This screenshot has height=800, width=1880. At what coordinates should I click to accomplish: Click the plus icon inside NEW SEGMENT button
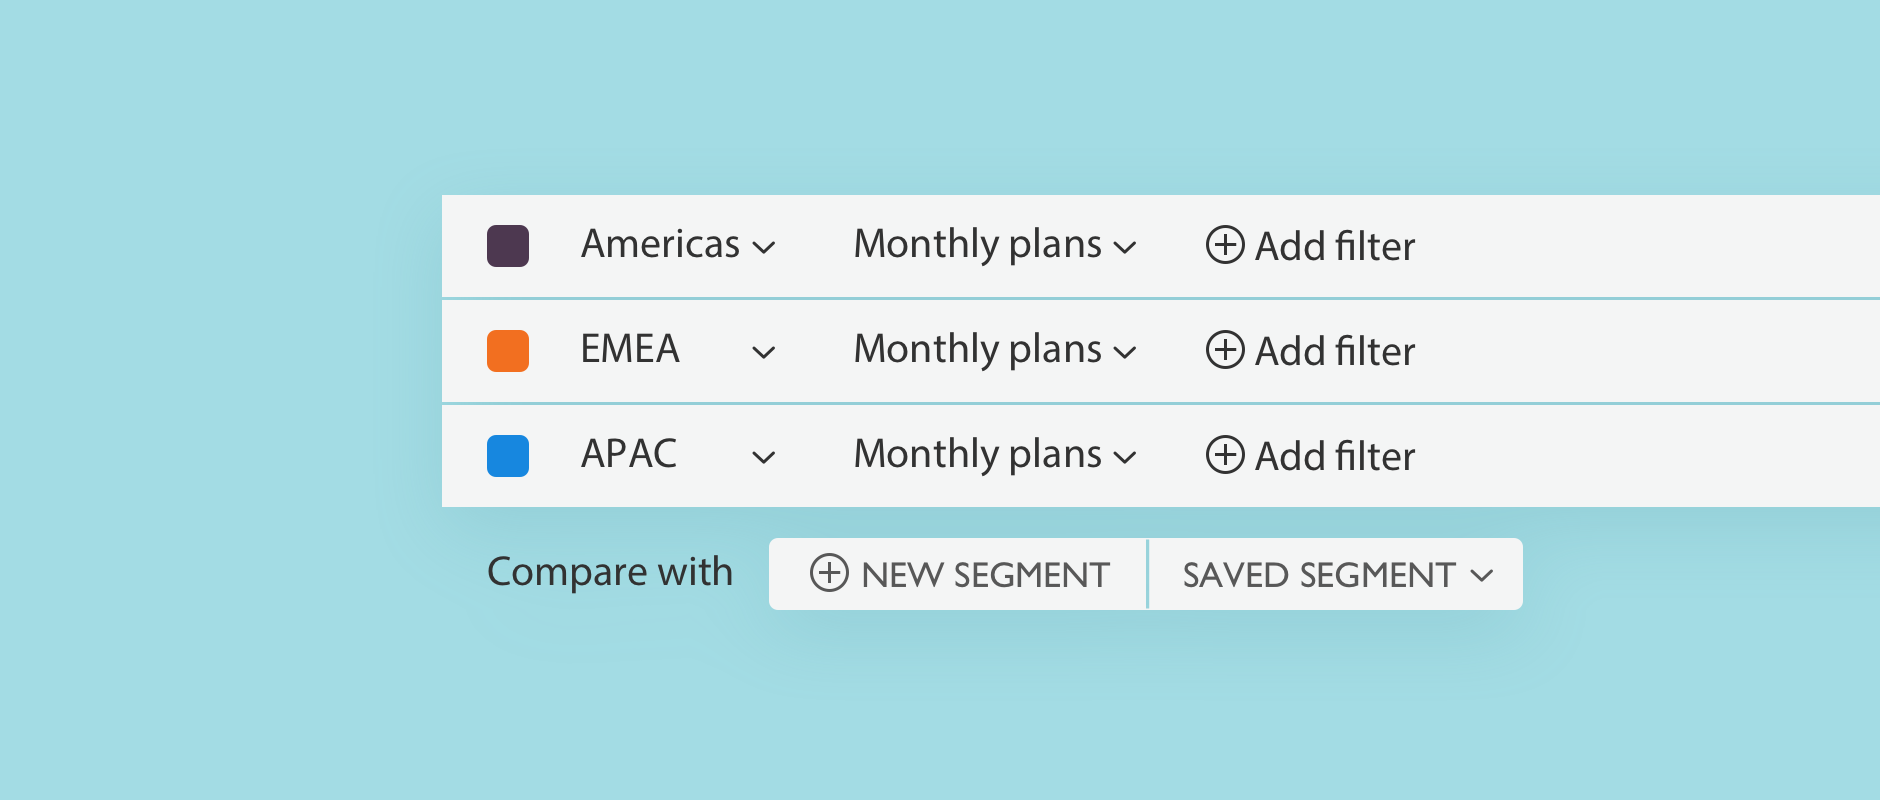pyautogui.click(x=828, y=574)
